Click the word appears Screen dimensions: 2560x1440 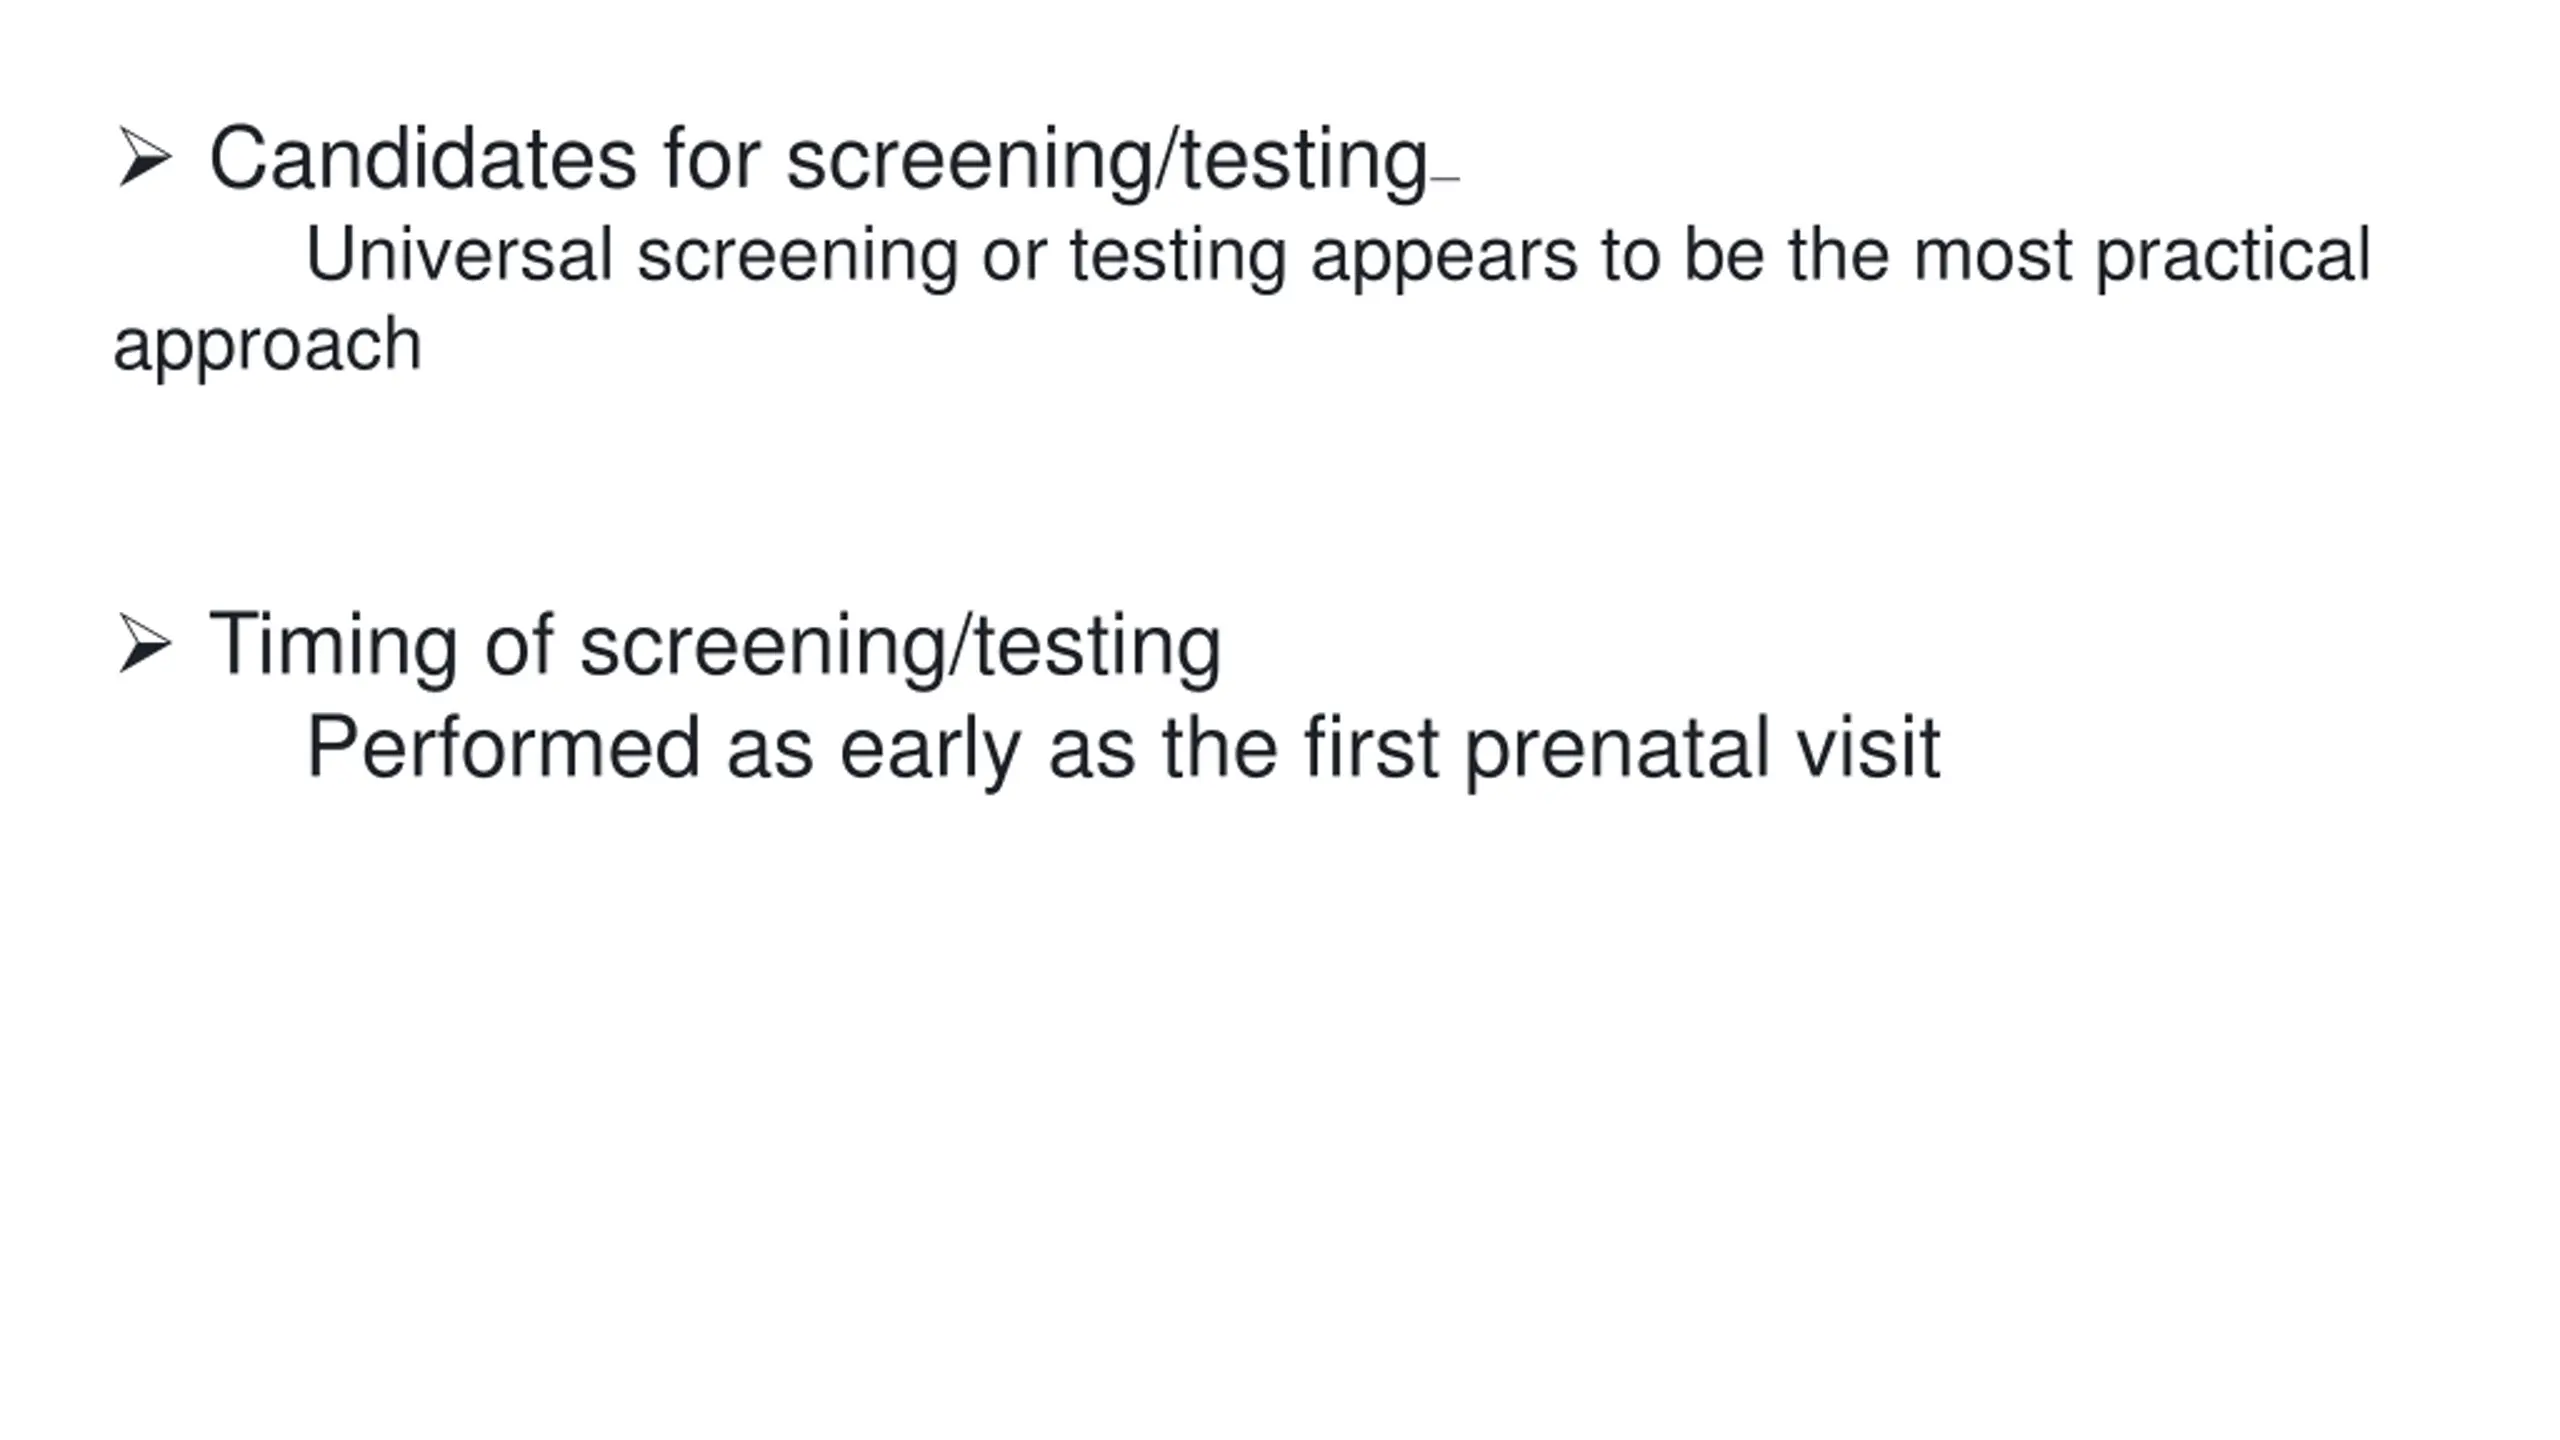pos(1444,258)
